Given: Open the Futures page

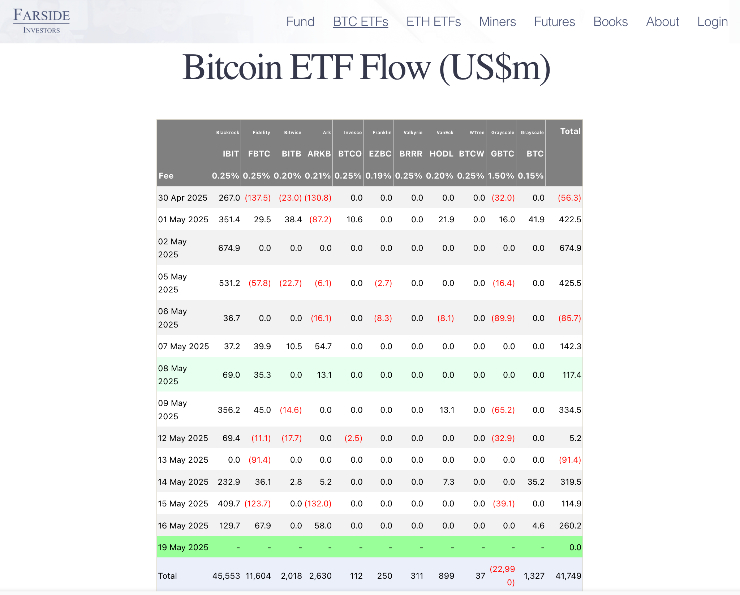Looking at the screenshot, I should pyautogui.click(x=554, y=22).
